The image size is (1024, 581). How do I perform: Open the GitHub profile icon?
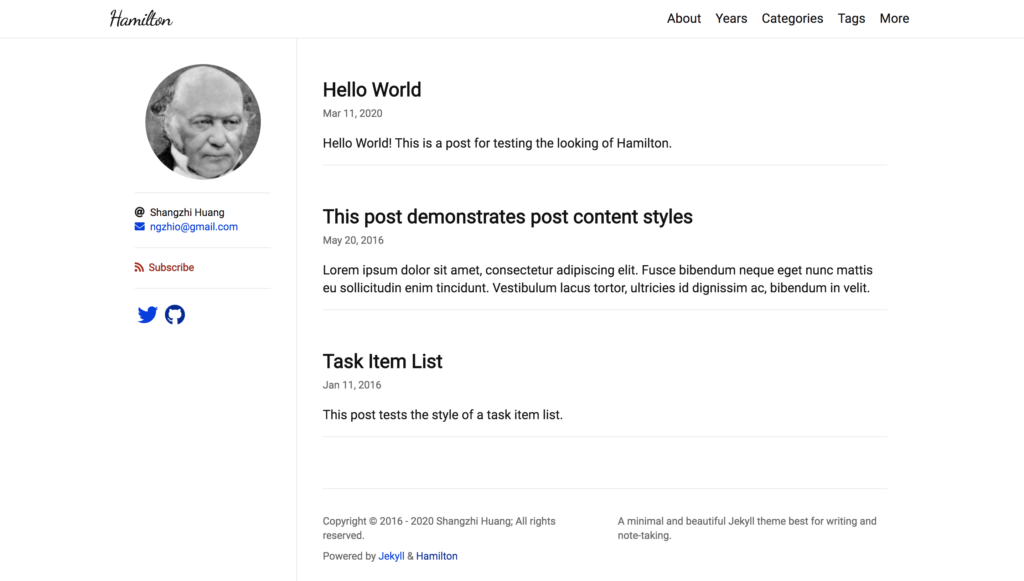(x=175, y=315)
